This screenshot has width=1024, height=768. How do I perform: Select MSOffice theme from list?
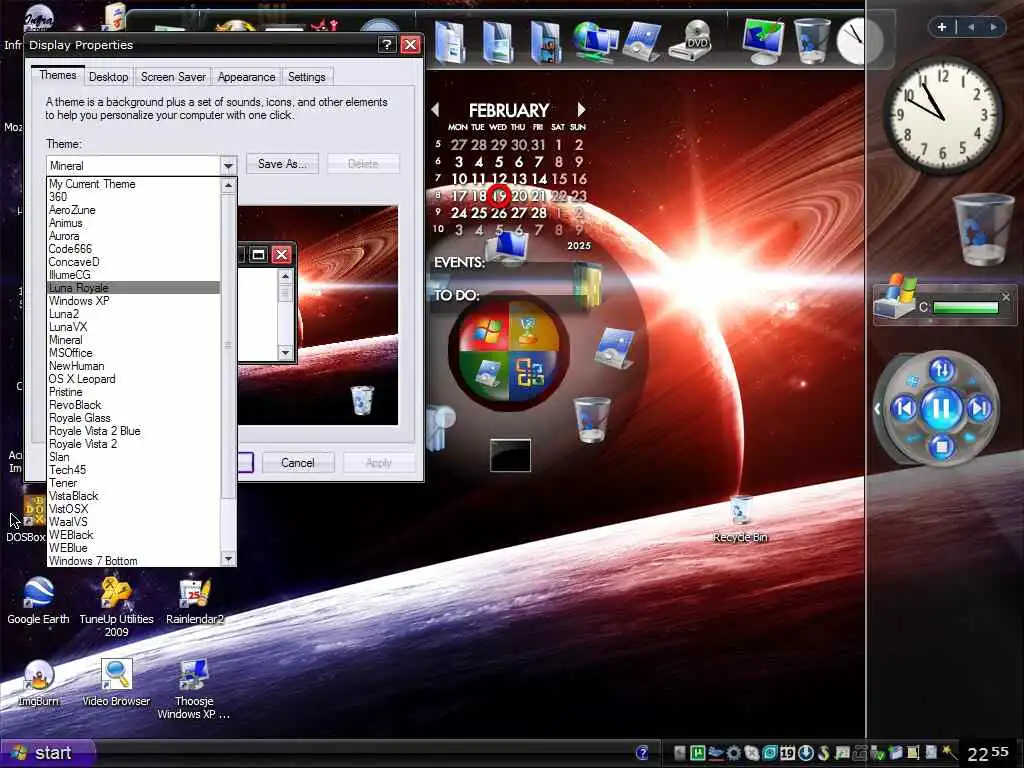(x=133, y=353)
